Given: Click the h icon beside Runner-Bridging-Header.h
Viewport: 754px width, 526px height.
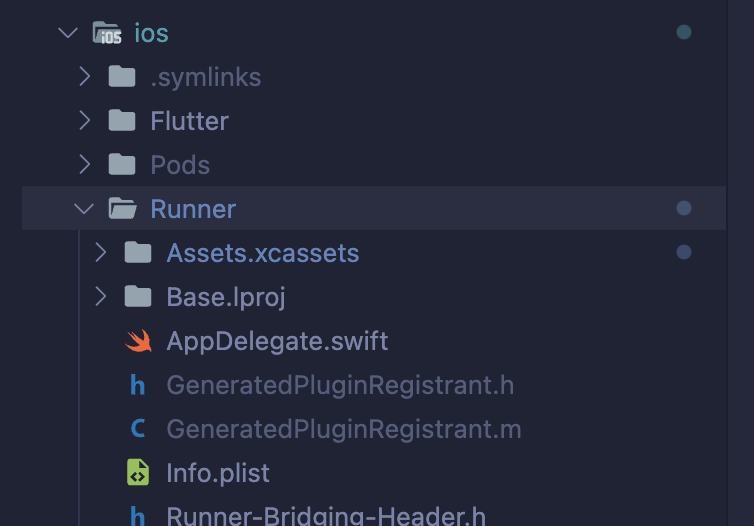Looking at the screenshot, I should point(138,517).
